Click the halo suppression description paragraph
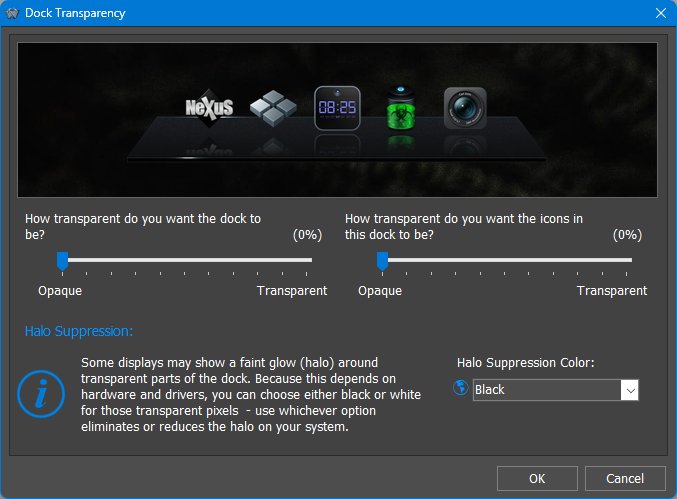Image resolution: width=677 pixels, height=499 pixels. pos(251,395)
